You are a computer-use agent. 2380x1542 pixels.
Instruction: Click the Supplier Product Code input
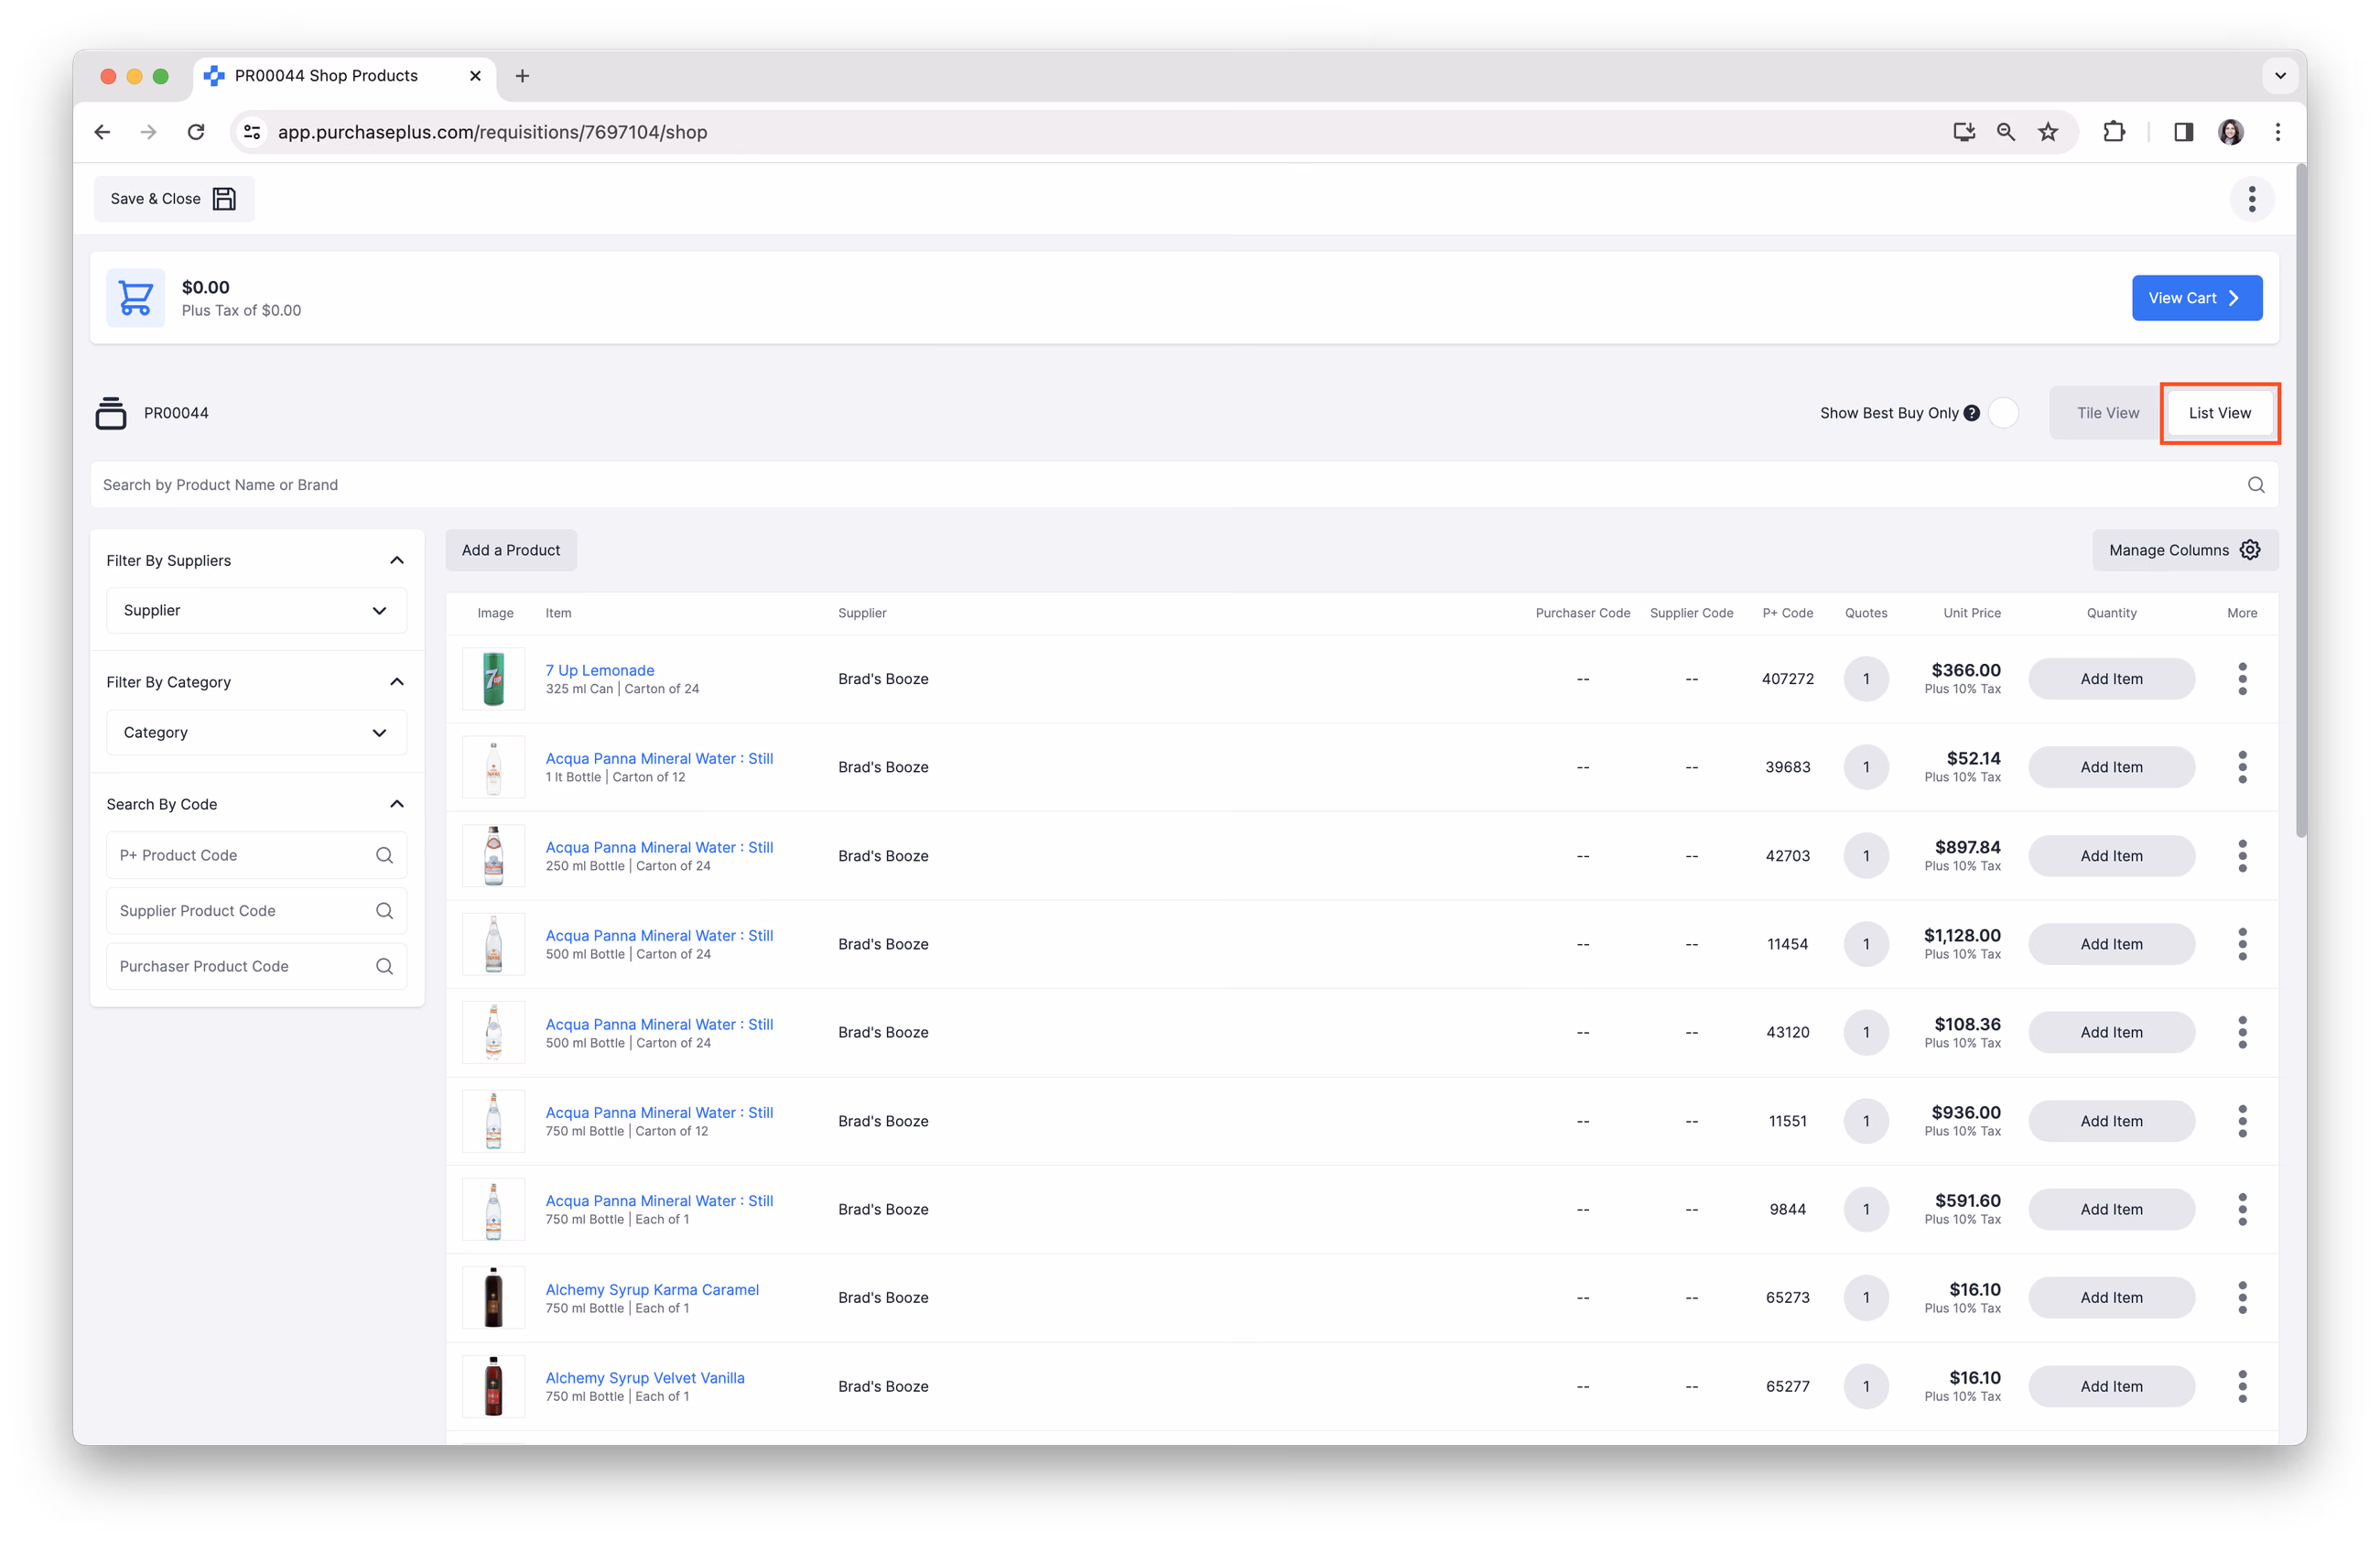coord(256,911)
